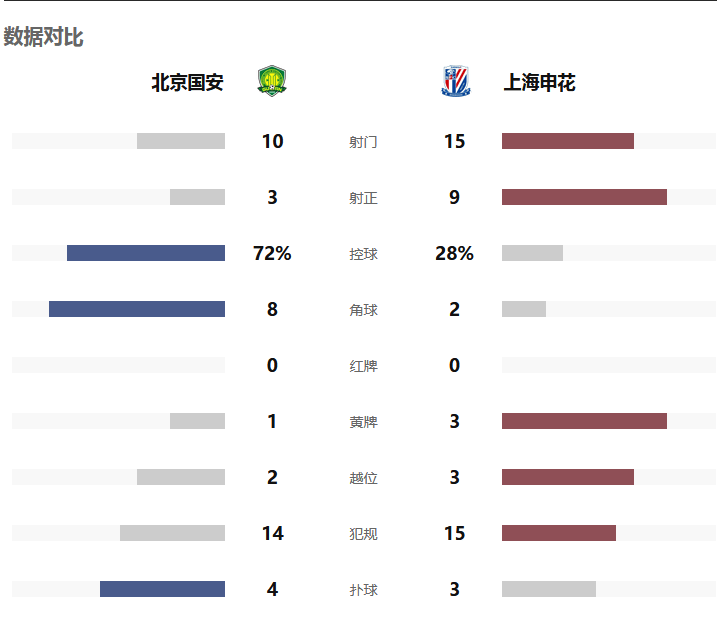The height and width of the screenshot is (632, 717).
Task: Click the red 15 shots bar for Shenhua
Action: click(x=568, y=141)
